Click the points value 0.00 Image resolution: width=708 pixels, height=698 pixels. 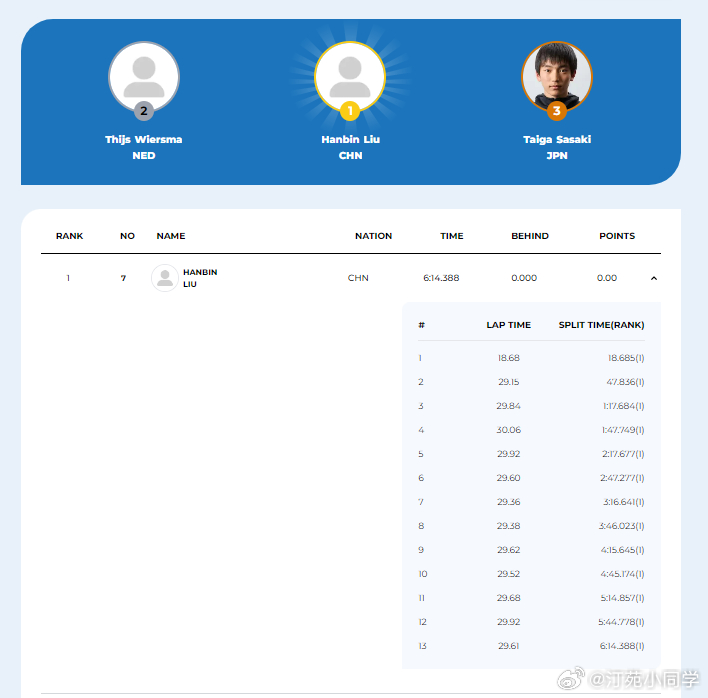(x=607, y=278)
